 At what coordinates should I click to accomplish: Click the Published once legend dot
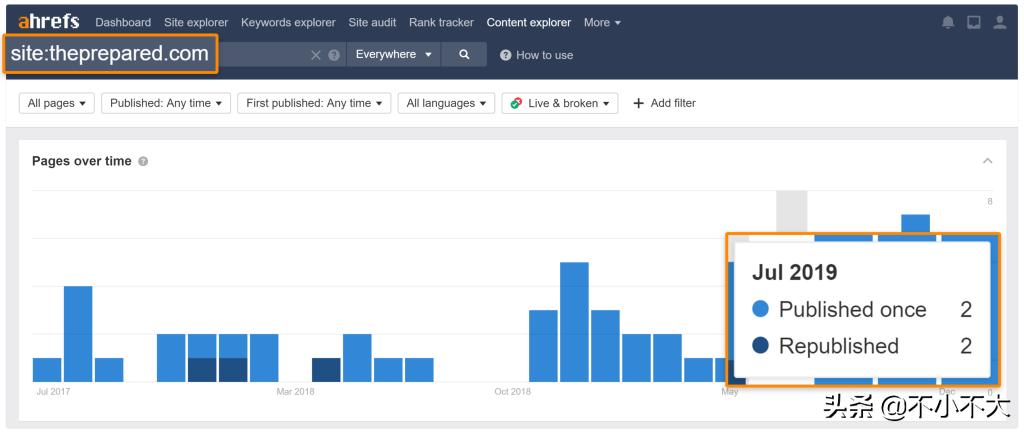[760, 309]
